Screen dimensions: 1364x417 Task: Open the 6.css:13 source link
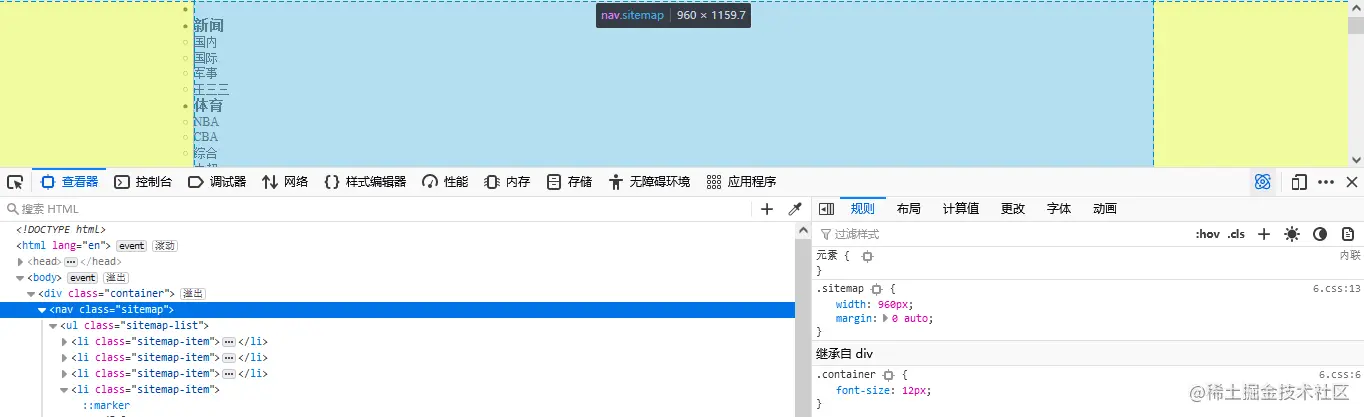(x=1337, y=288)
